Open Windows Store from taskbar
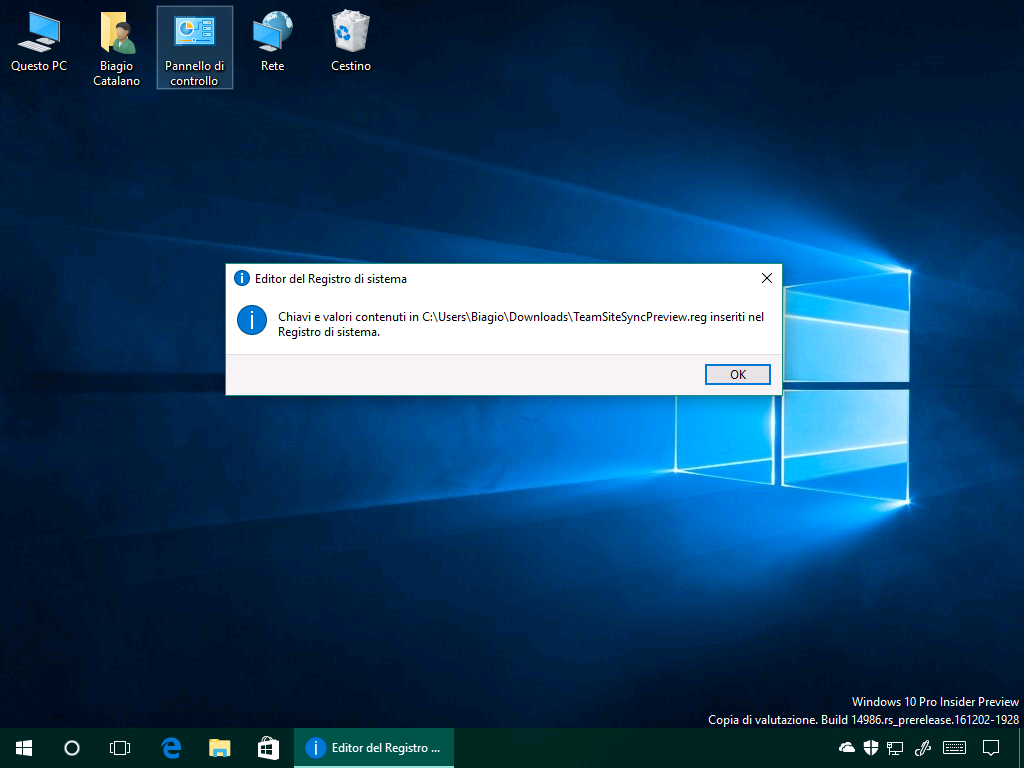 click(x=268, y=748)
